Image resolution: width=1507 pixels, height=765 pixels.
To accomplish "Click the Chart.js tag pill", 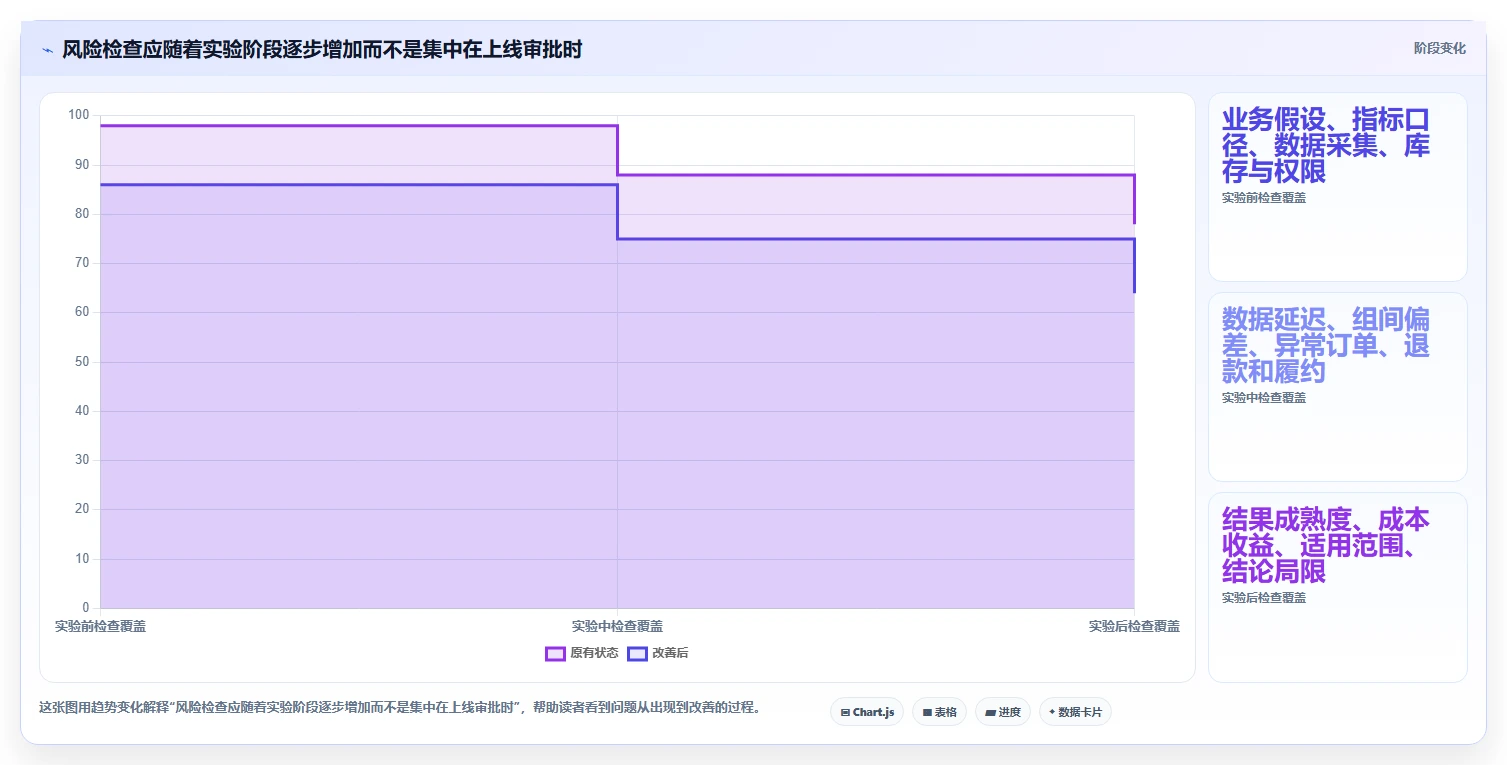I will (867, 712).
